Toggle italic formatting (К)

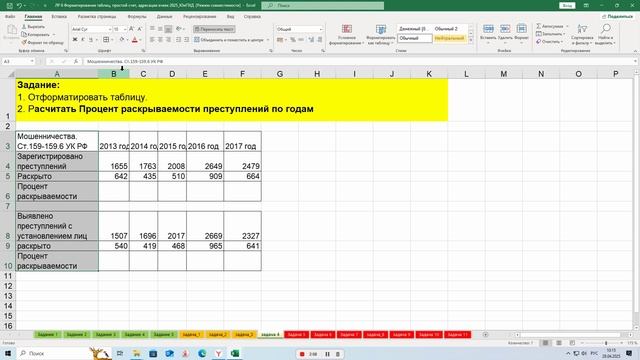[x=83, y=40]
